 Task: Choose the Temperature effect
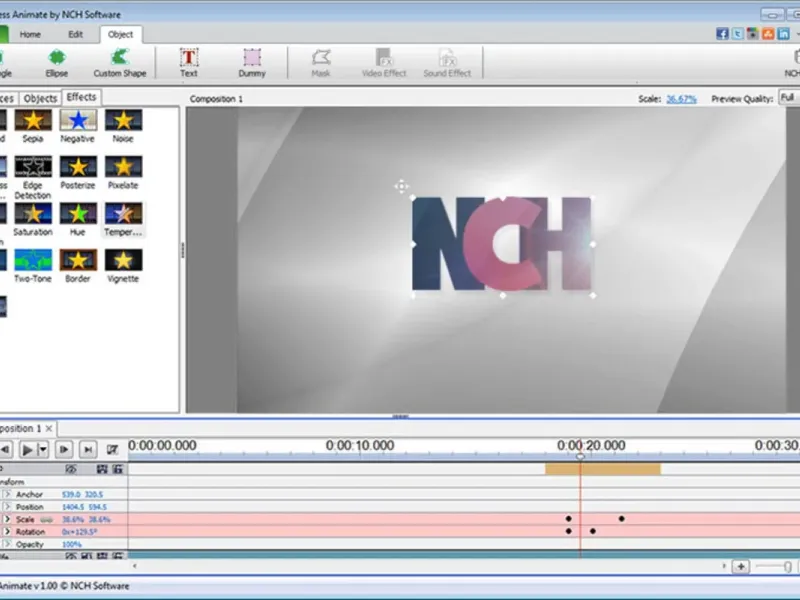123,219
